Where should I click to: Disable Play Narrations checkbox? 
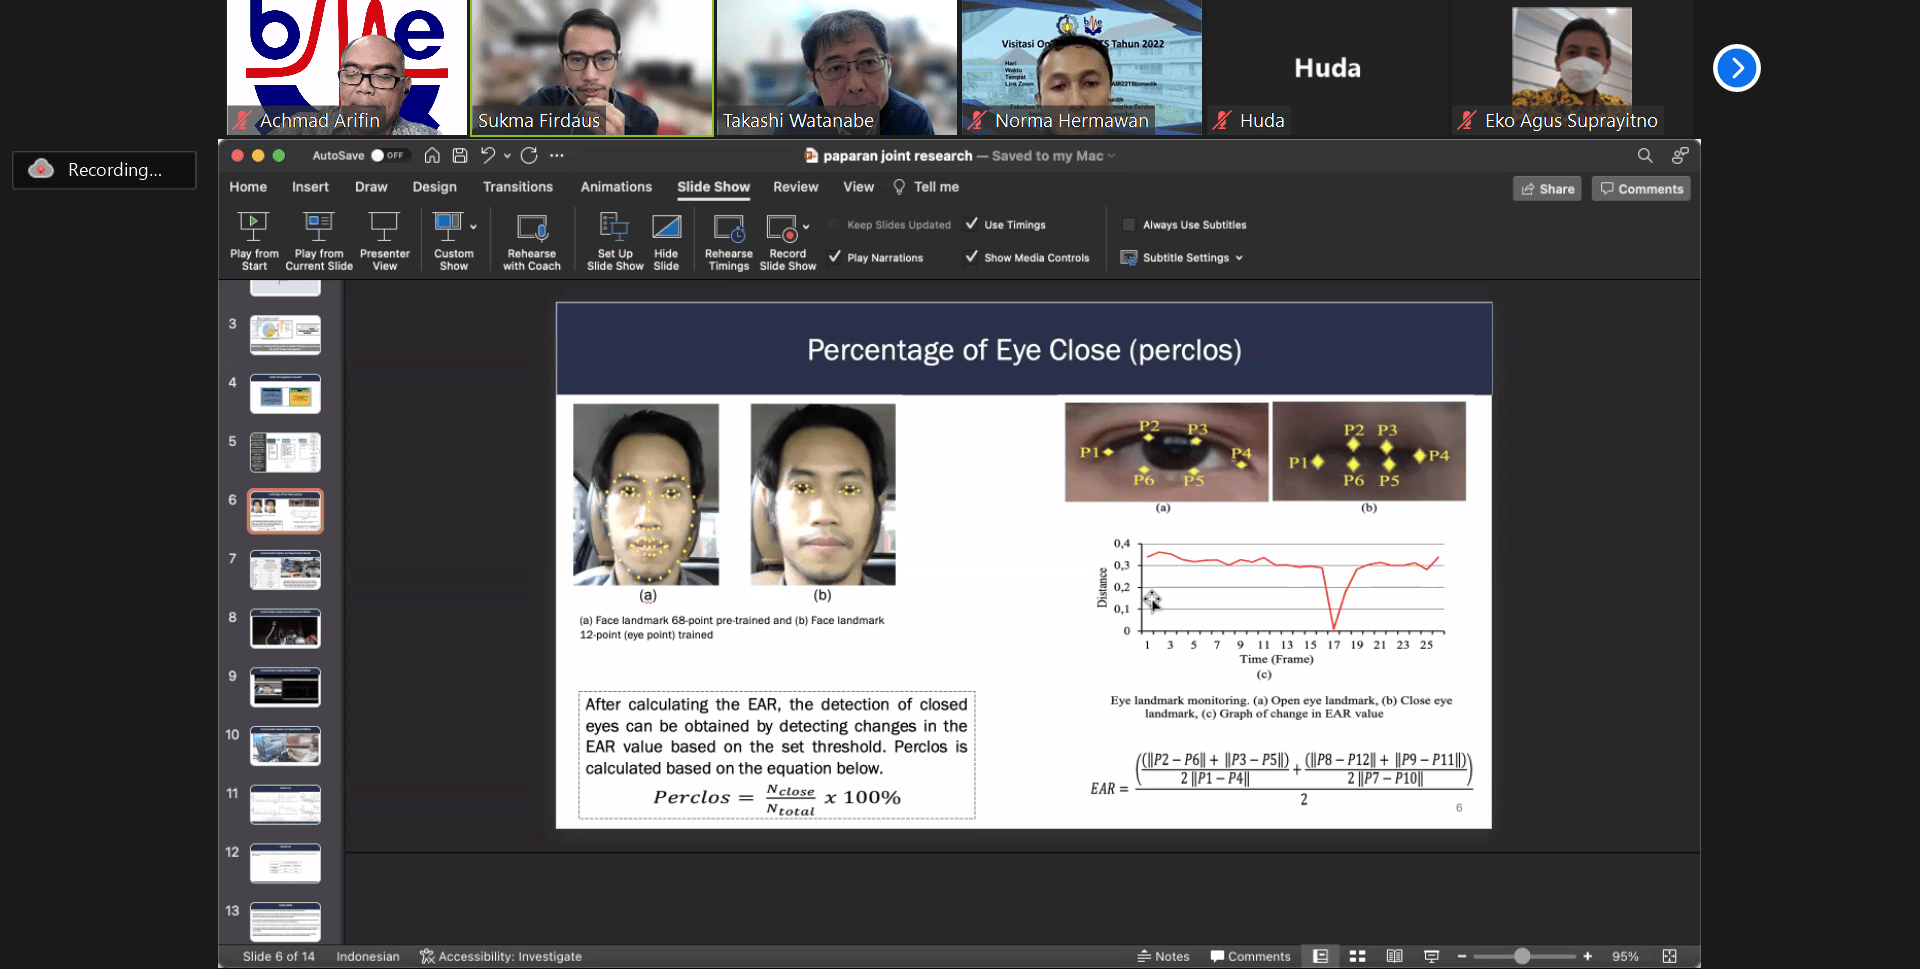tap(835, 257)
